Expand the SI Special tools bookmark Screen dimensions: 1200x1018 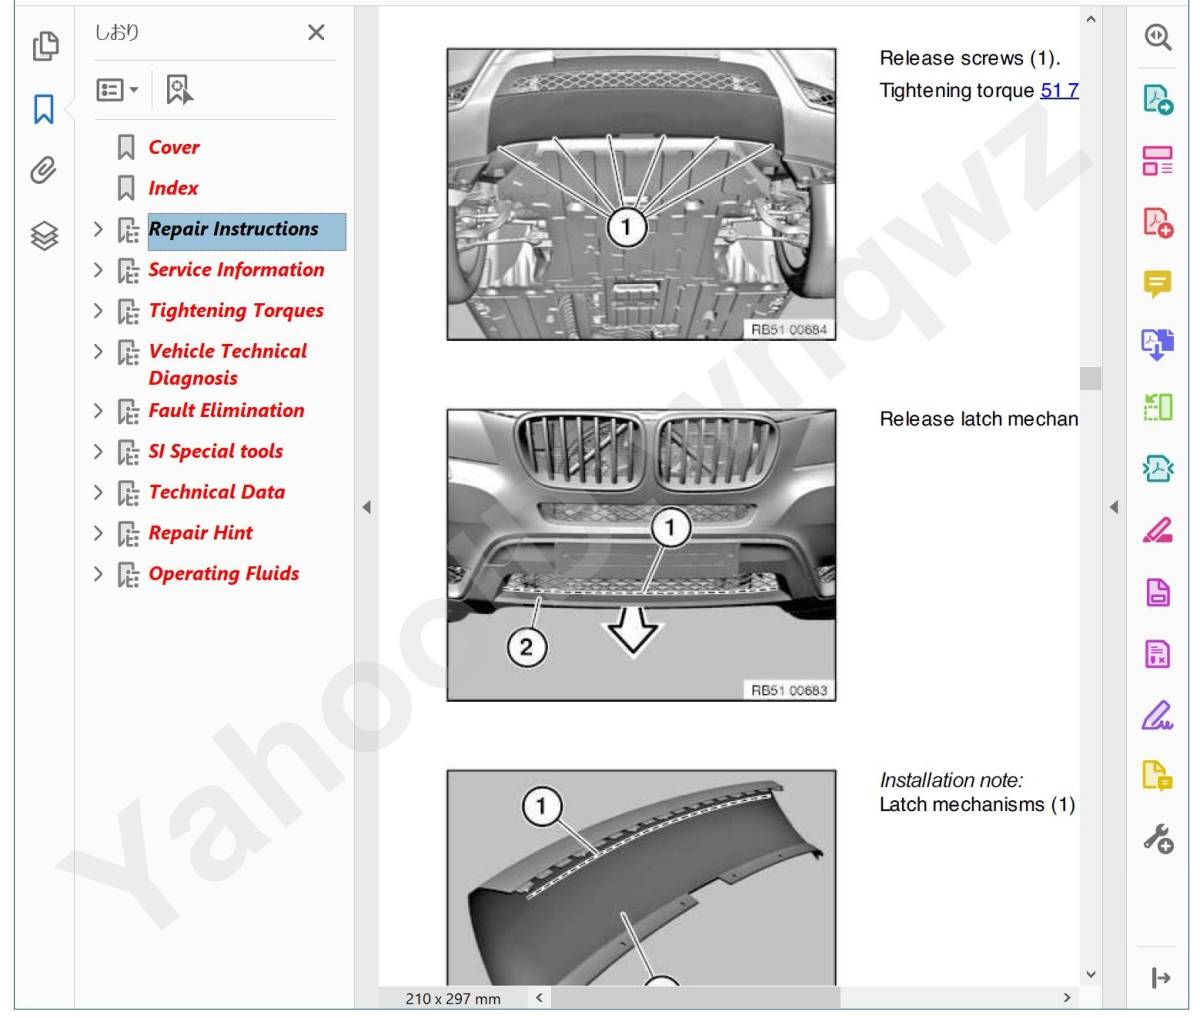(98, 452)
